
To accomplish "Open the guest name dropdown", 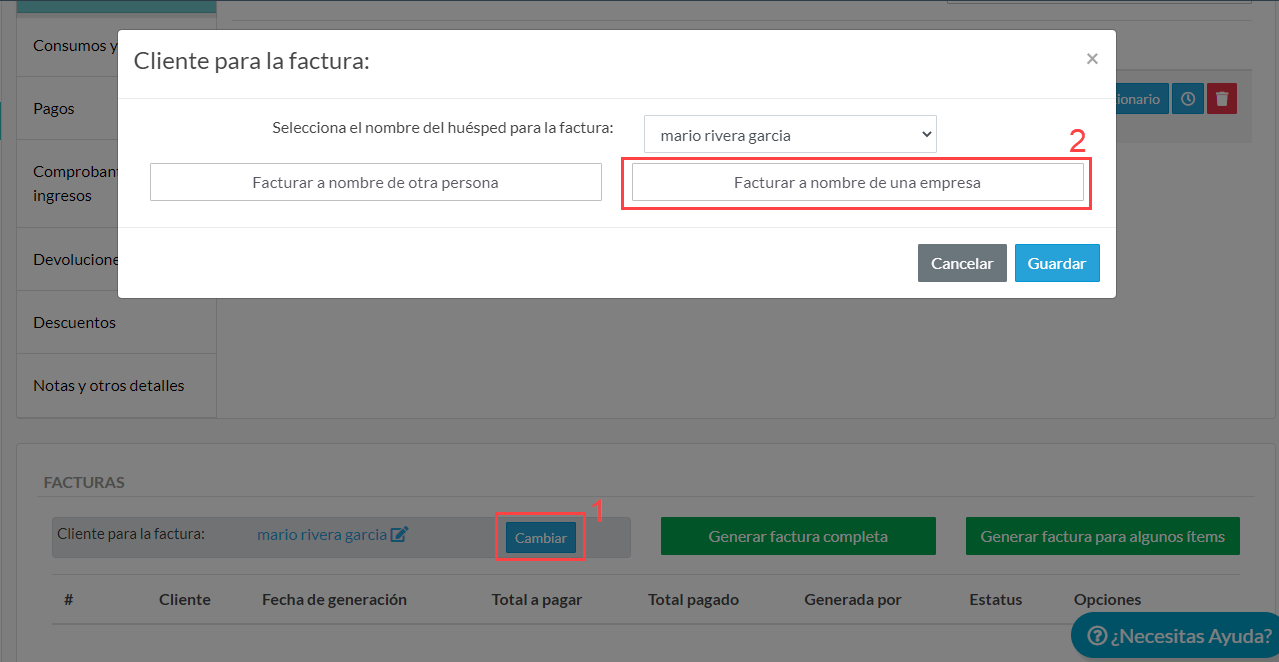I will pos(789,135).
